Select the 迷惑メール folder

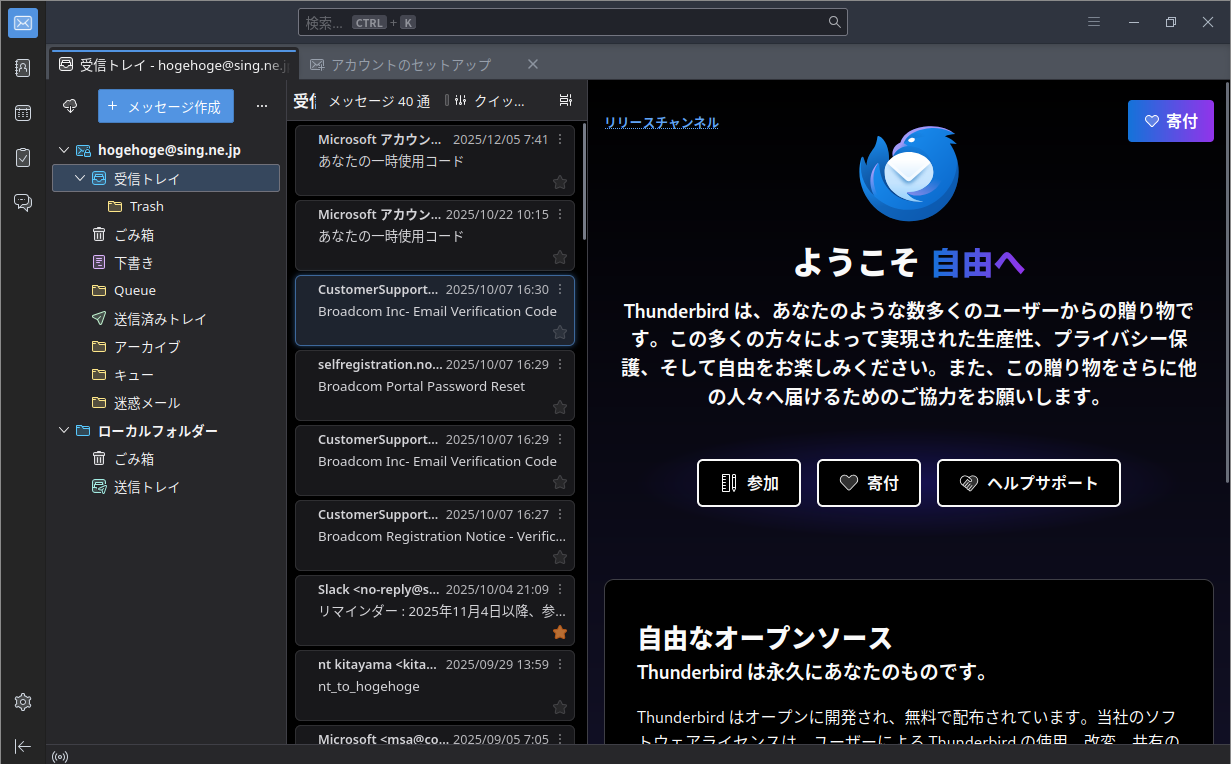[x=166, y=402]
